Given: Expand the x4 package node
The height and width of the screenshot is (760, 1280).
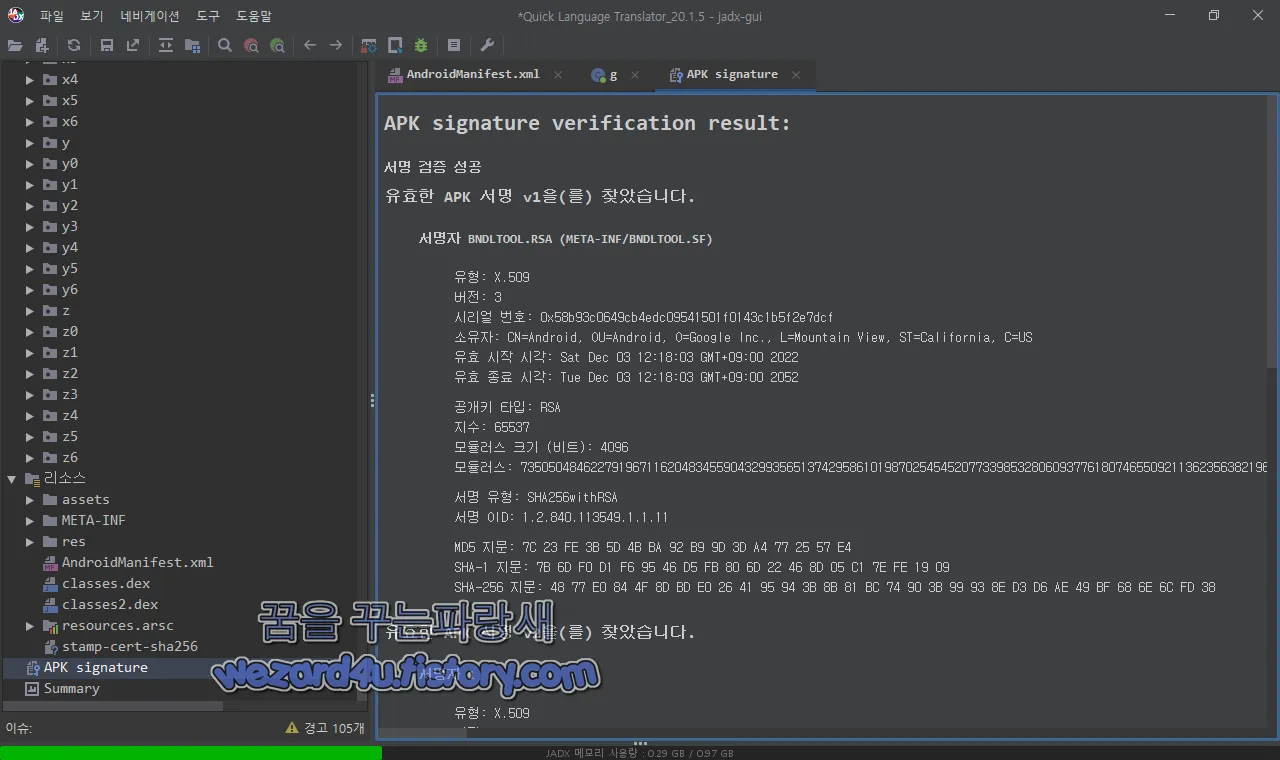Looking at the screenshot, I should [x=30, y=79].
